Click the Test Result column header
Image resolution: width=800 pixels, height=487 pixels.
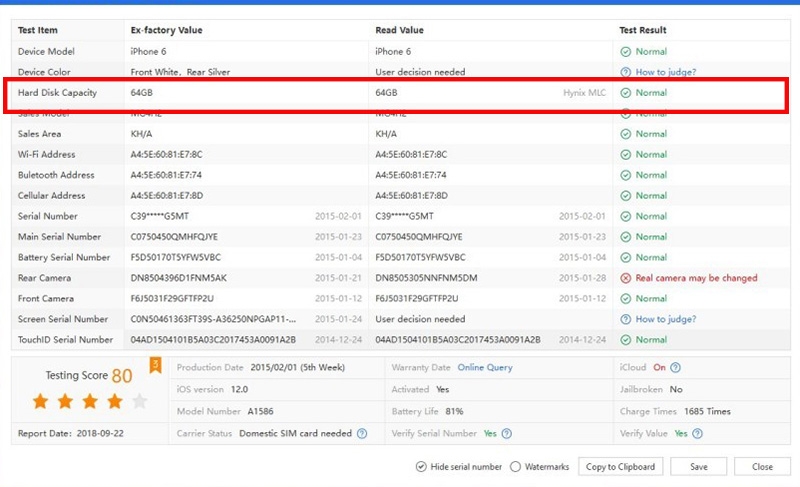(643, 30)
